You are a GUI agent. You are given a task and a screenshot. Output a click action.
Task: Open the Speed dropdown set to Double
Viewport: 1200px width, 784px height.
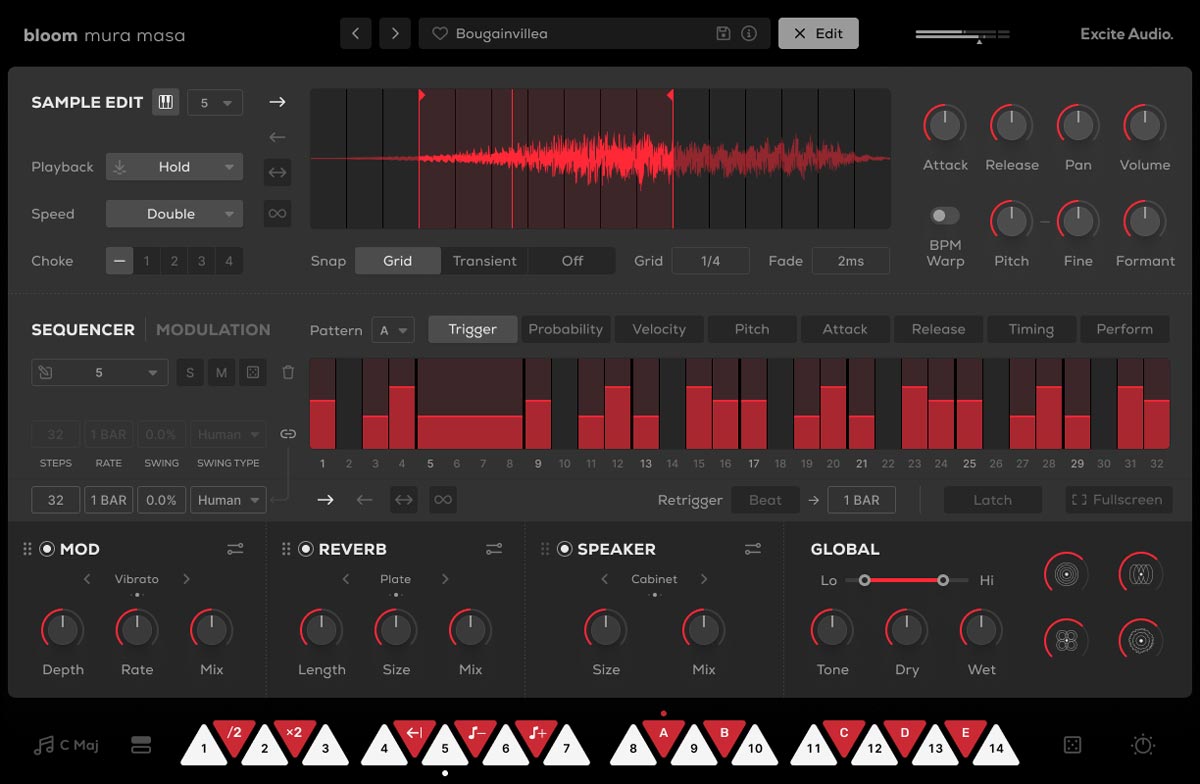174,213
